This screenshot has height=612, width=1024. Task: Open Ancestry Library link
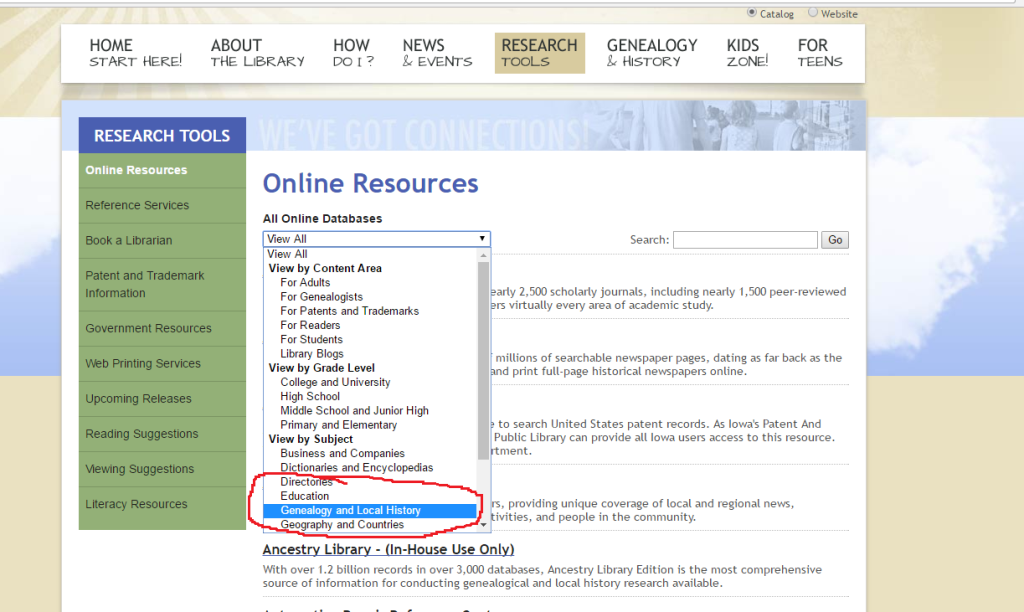coord(388,549)
